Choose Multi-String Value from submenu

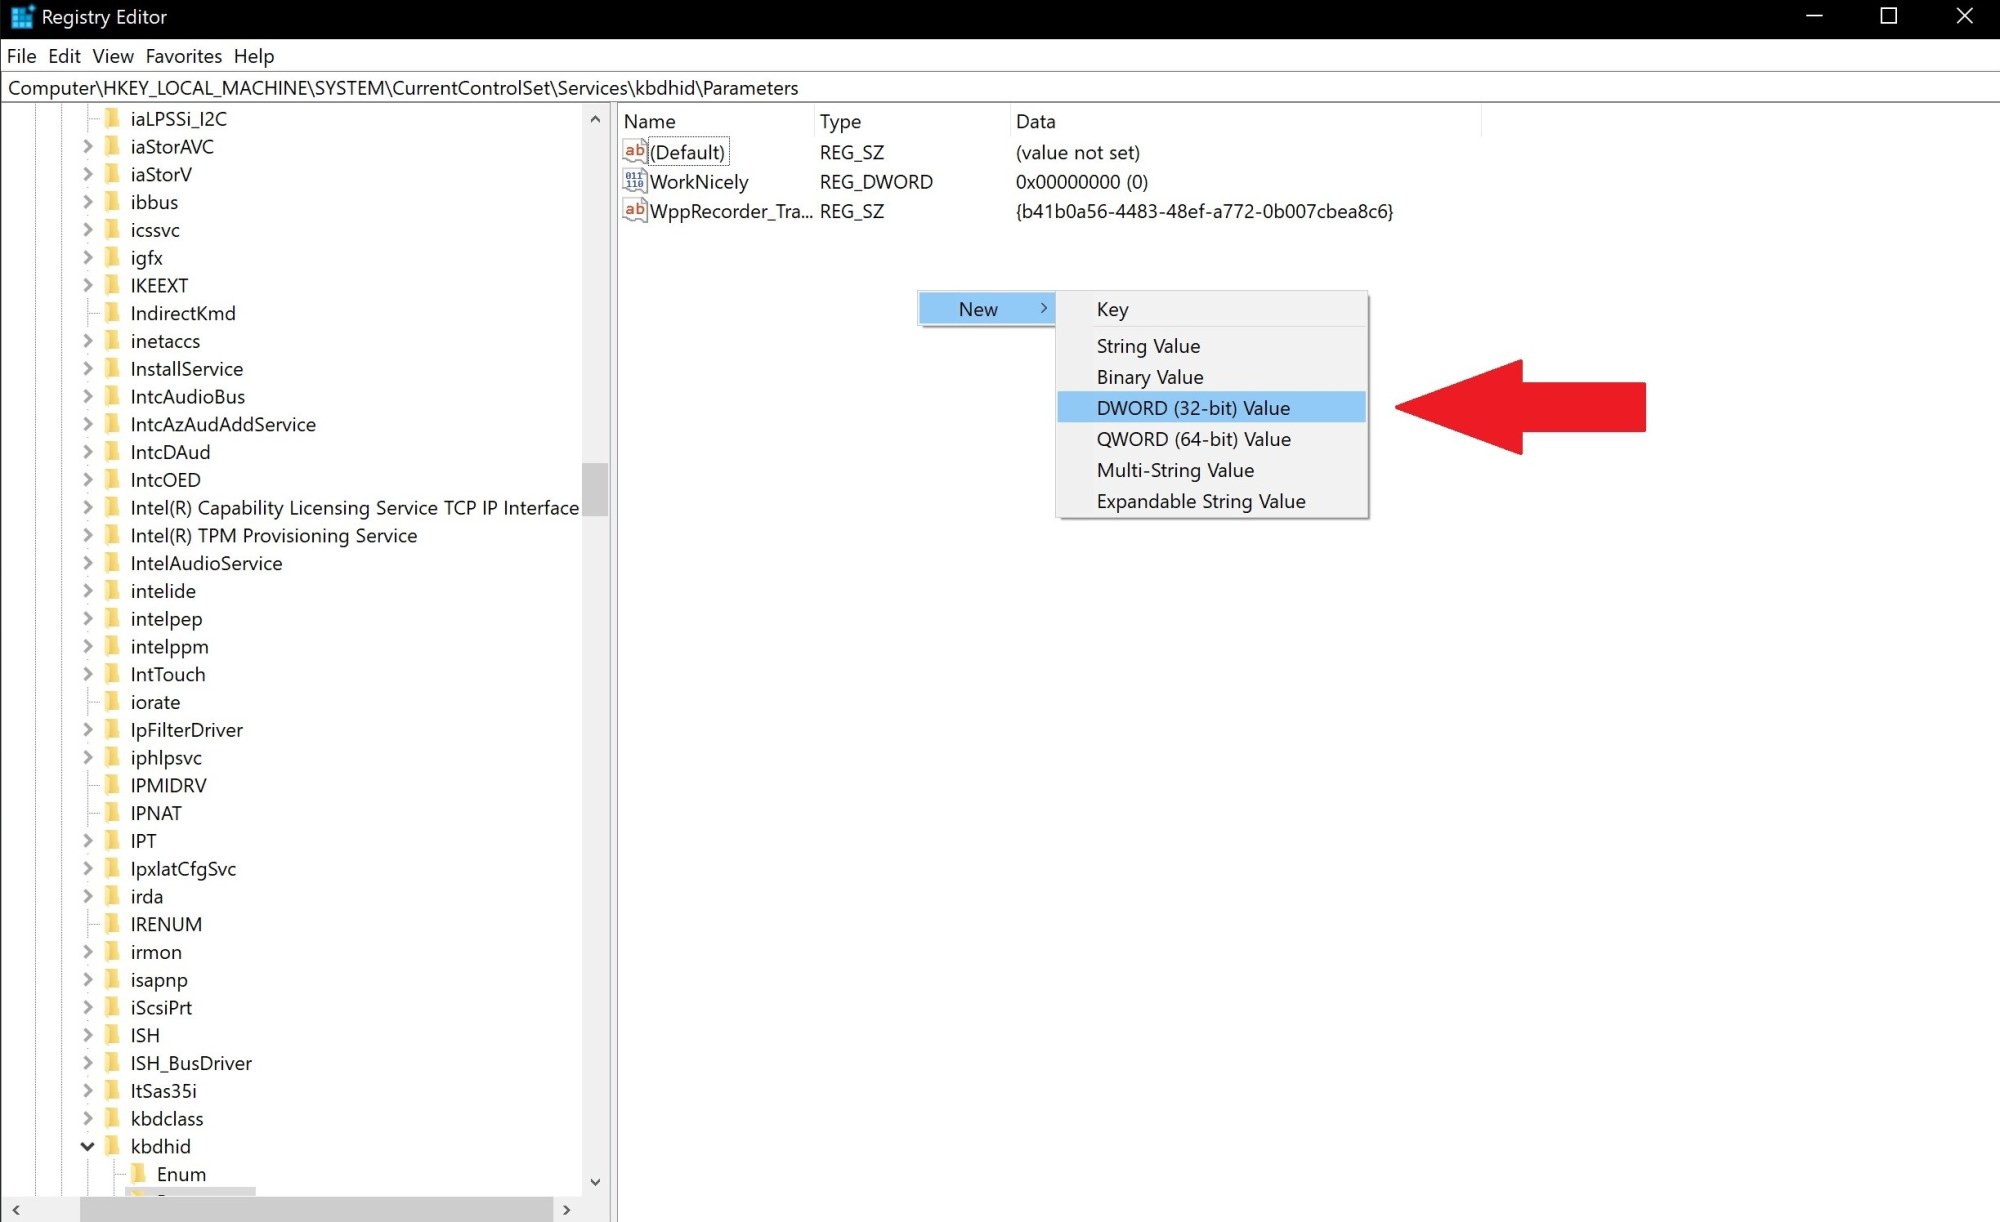pyautogui.click(x=1211, y=470)
